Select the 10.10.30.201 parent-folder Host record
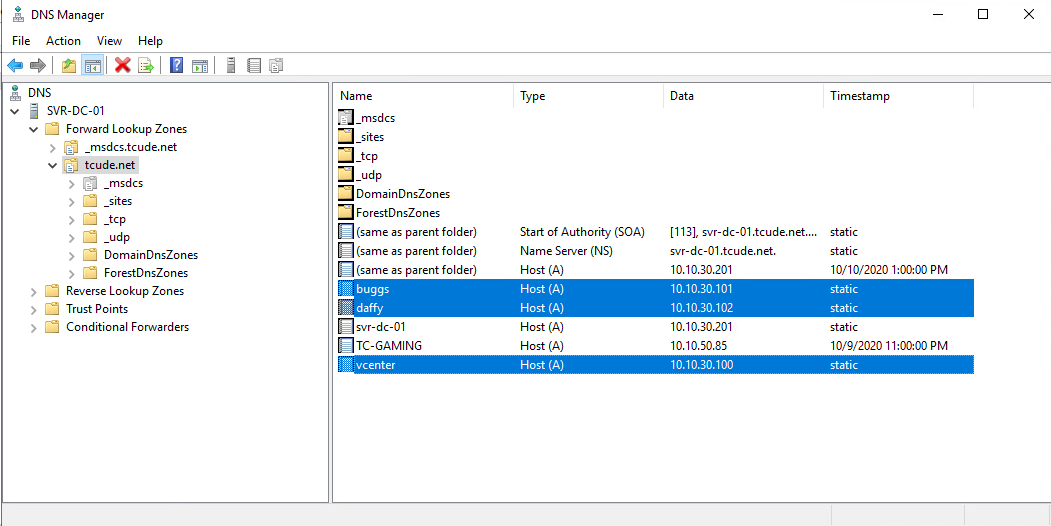The image size is (1051, 526). click(x=655, y=270)
